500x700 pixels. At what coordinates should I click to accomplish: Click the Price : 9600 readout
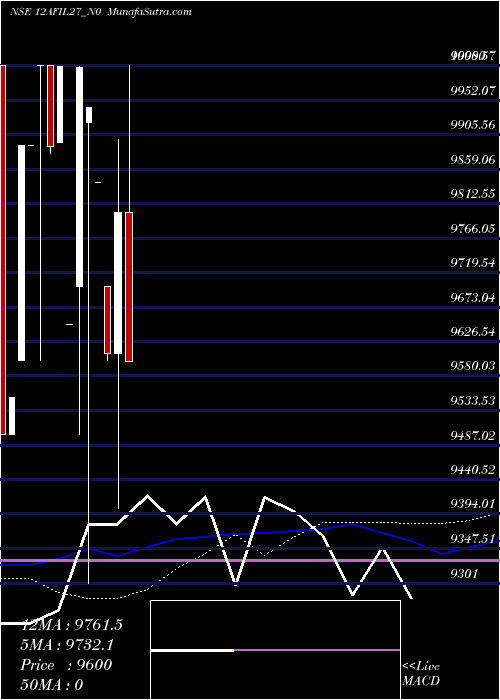(66, 665)
